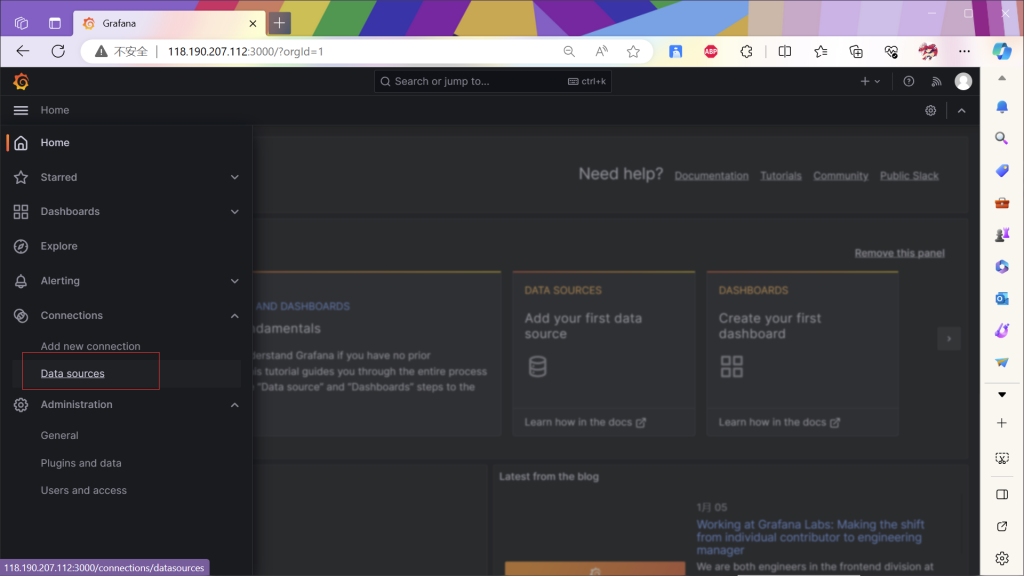This screenshot has height=576, width=1024.
Task: Go to next setup card arrow
Action: click(x=949, y=339)
